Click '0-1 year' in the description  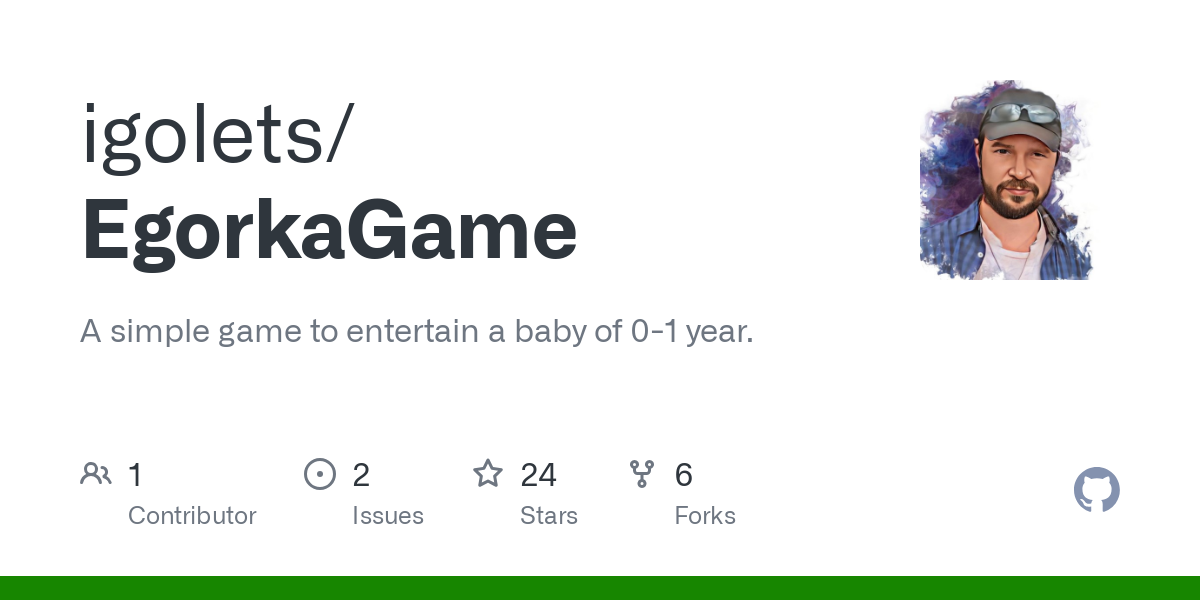point(691,331)
